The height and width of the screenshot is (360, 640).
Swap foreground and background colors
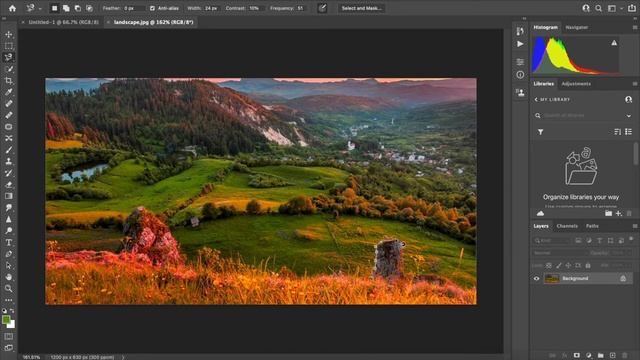pos(12,311)
